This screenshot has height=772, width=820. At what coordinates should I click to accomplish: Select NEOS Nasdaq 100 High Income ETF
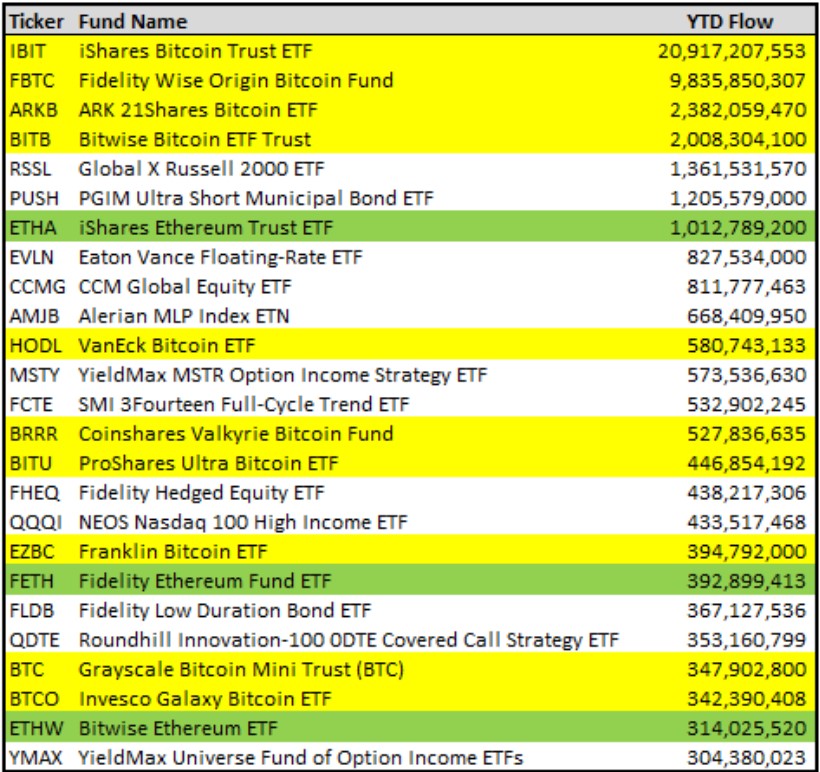point(243,522)
